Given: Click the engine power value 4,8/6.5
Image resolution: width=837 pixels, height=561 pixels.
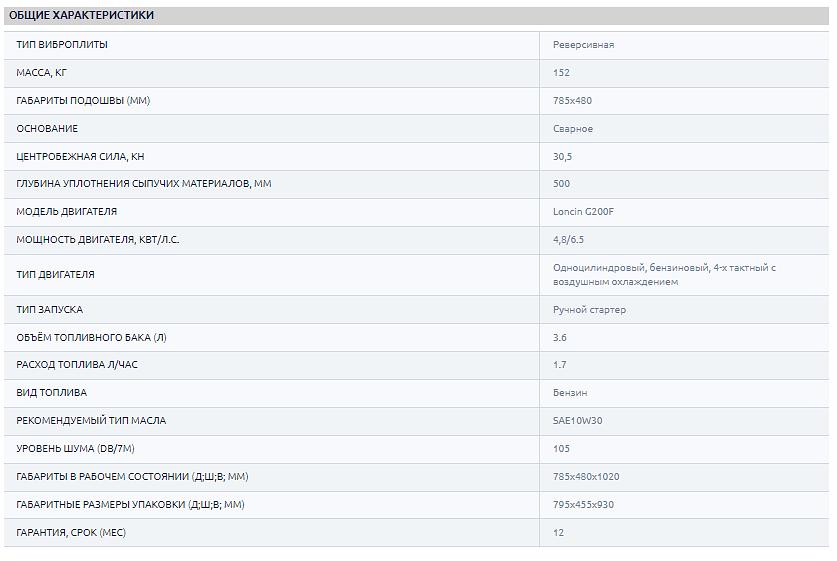Looking at the screenshot, I should point(569,240).
